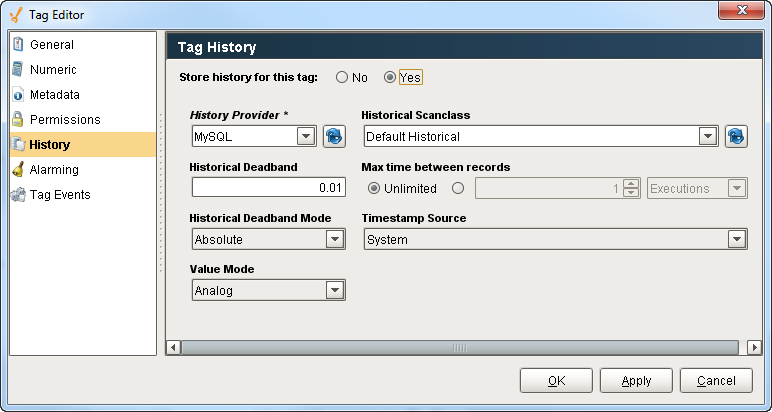Expand the Historical Deadband Mode dropdown
This screenshot has height=412, width=772.
click(x=334, y=240)
